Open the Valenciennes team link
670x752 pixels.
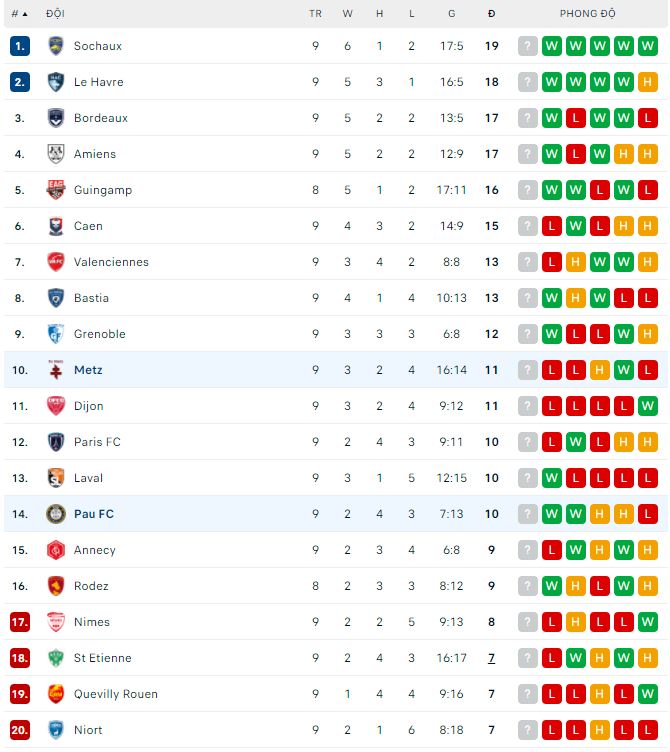coord(111,262)
